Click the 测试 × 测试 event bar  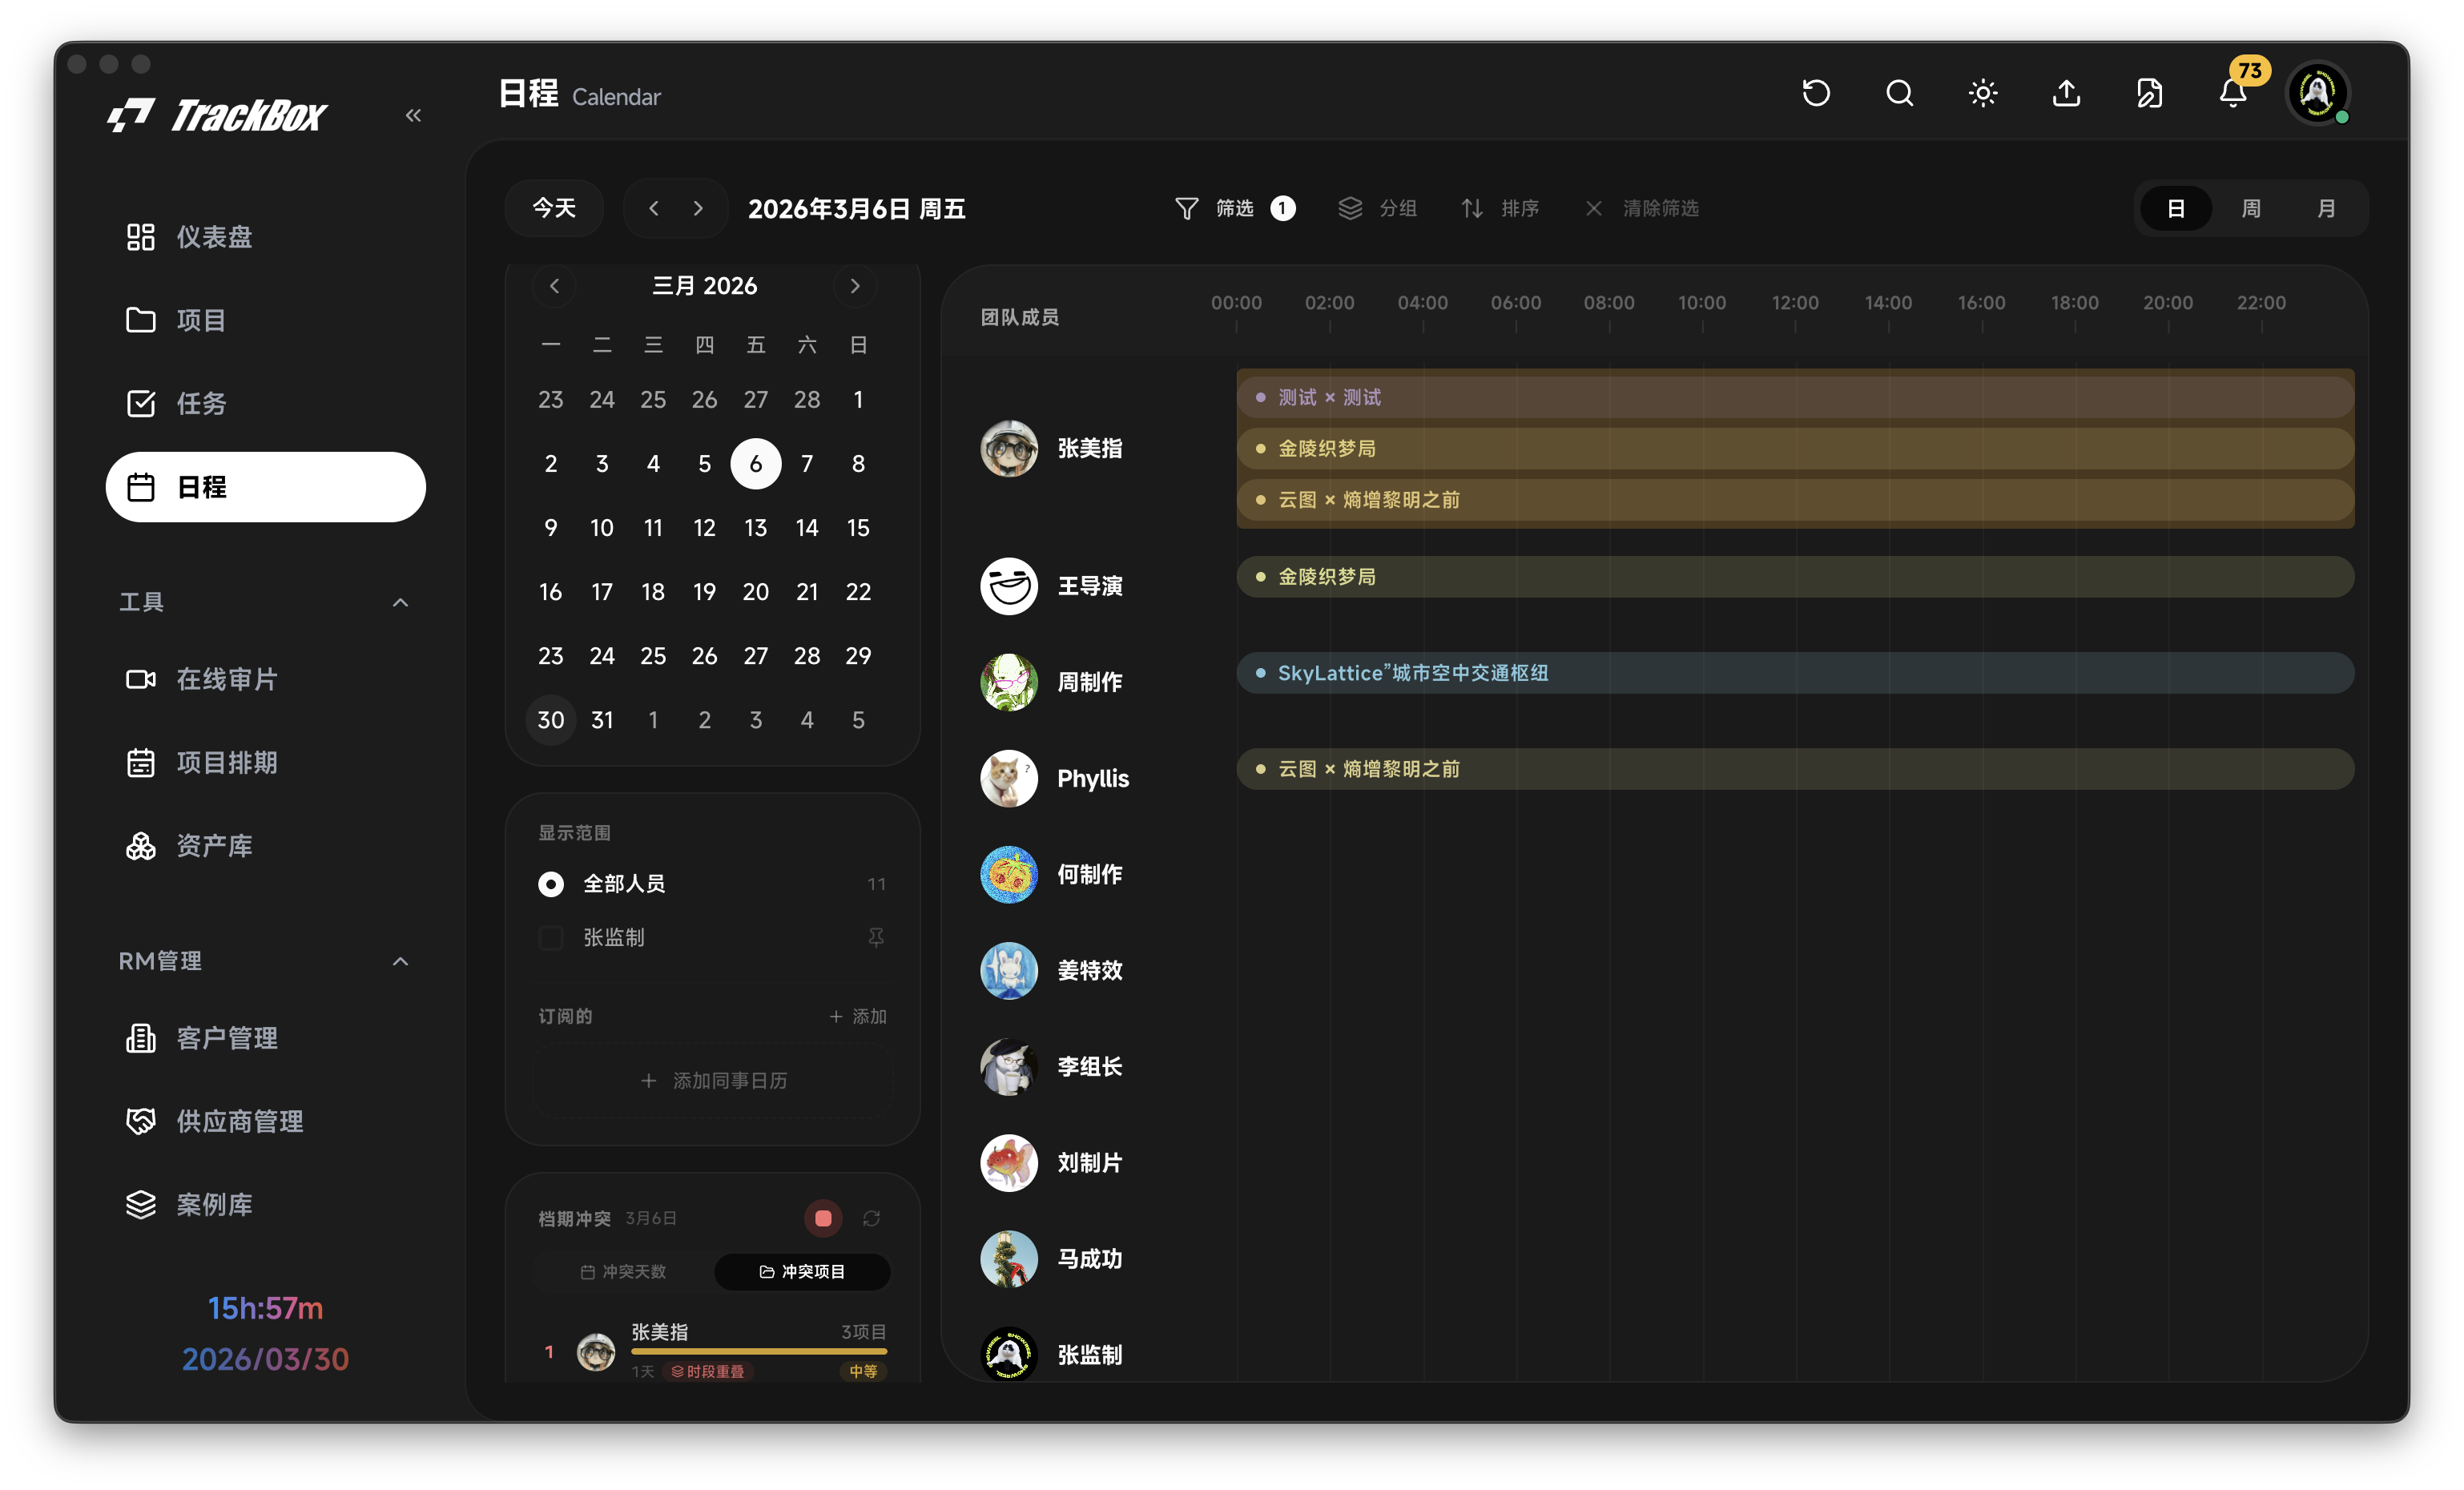coord(1795,397)
